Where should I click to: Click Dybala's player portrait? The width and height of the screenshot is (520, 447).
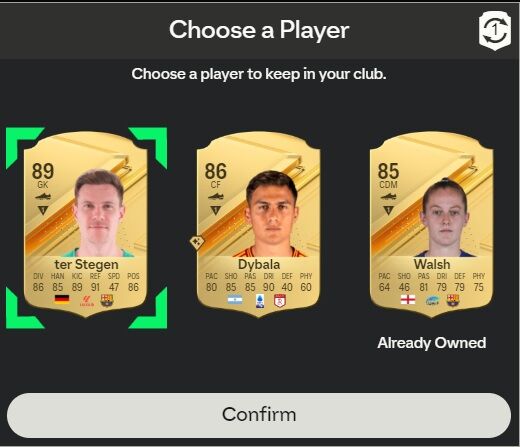pyautogui.click(x=272, y=213)
